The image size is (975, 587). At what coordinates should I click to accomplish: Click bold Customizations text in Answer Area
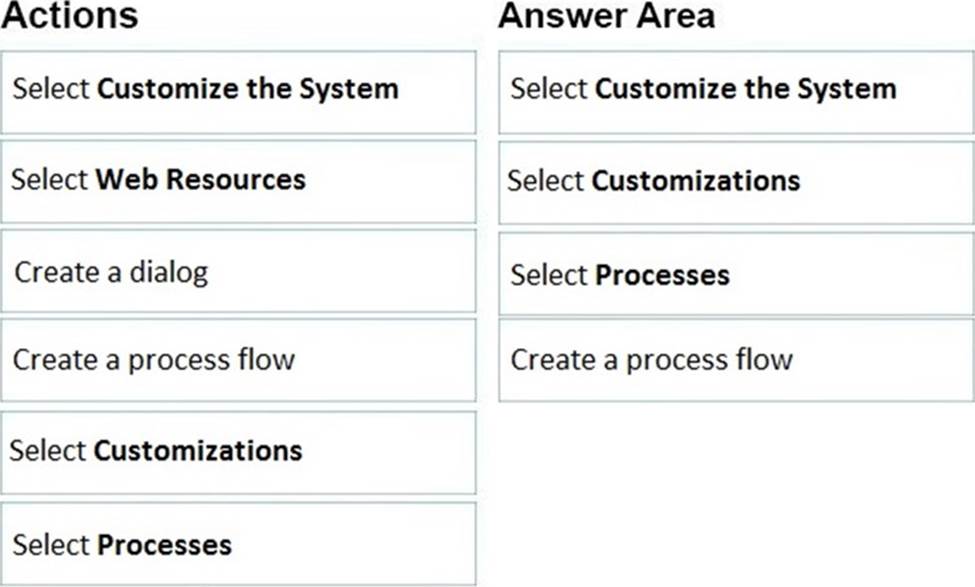(x=696, y=181)
